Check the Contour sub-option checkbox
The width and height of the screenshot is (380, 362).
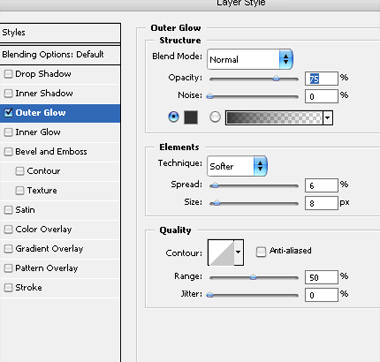[20, 171]
